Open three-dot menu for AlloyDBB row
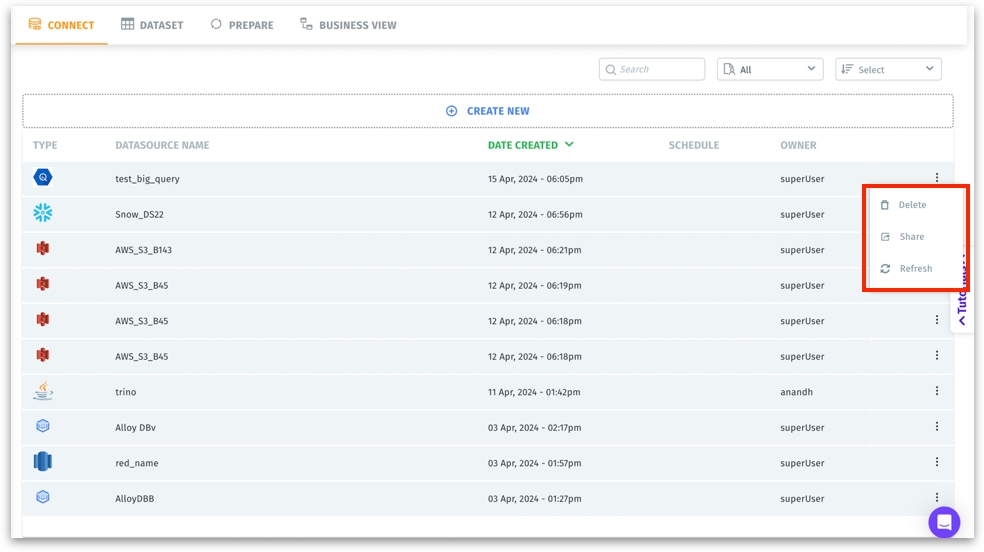Screen dimensions: 984x552 [936, 497]
